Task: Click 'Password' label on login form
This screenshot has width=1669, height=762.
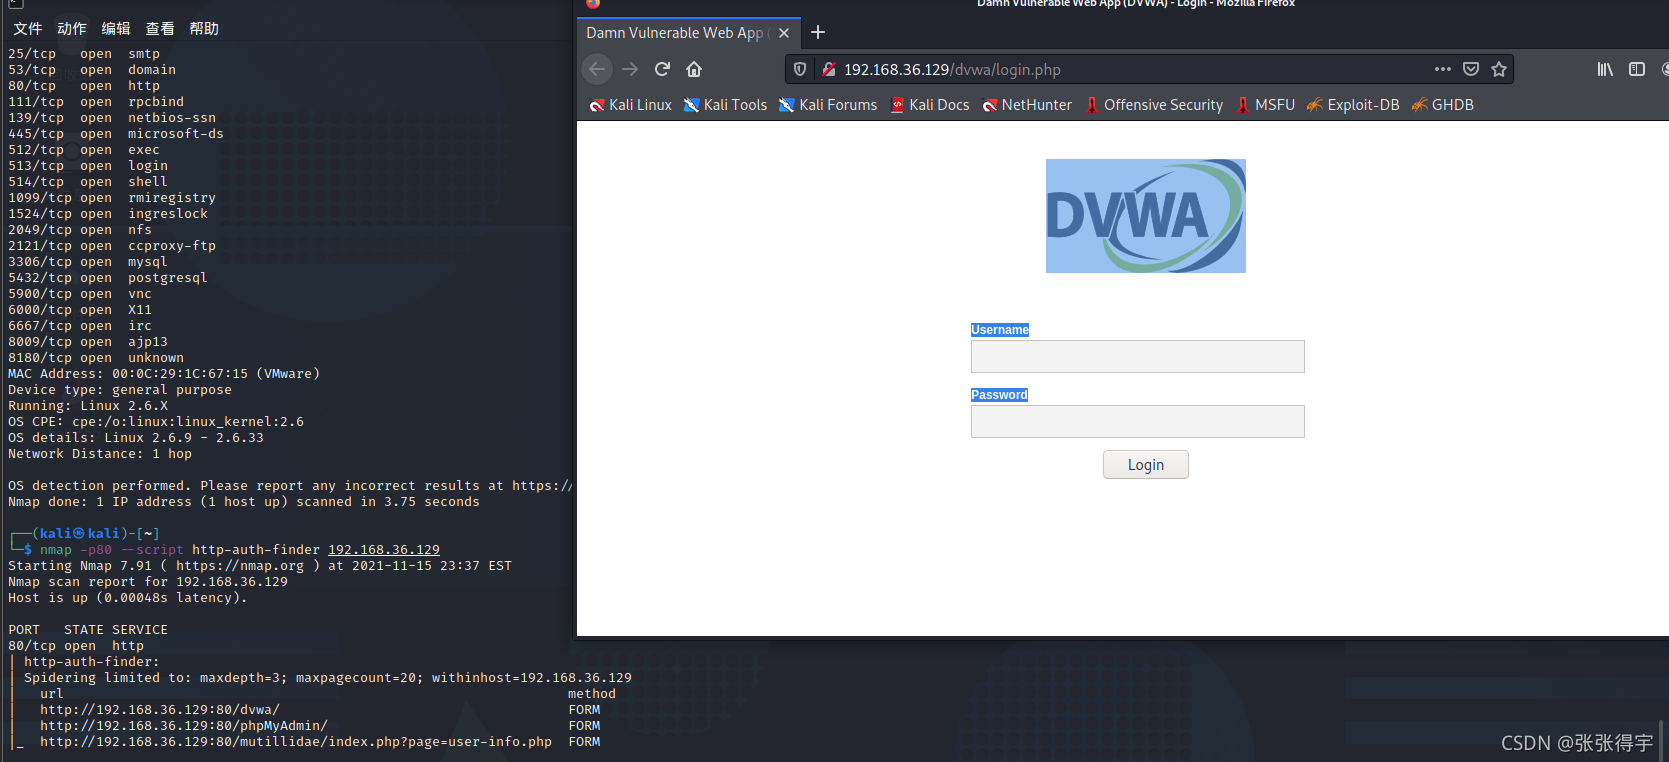Action: click(999, 395)
